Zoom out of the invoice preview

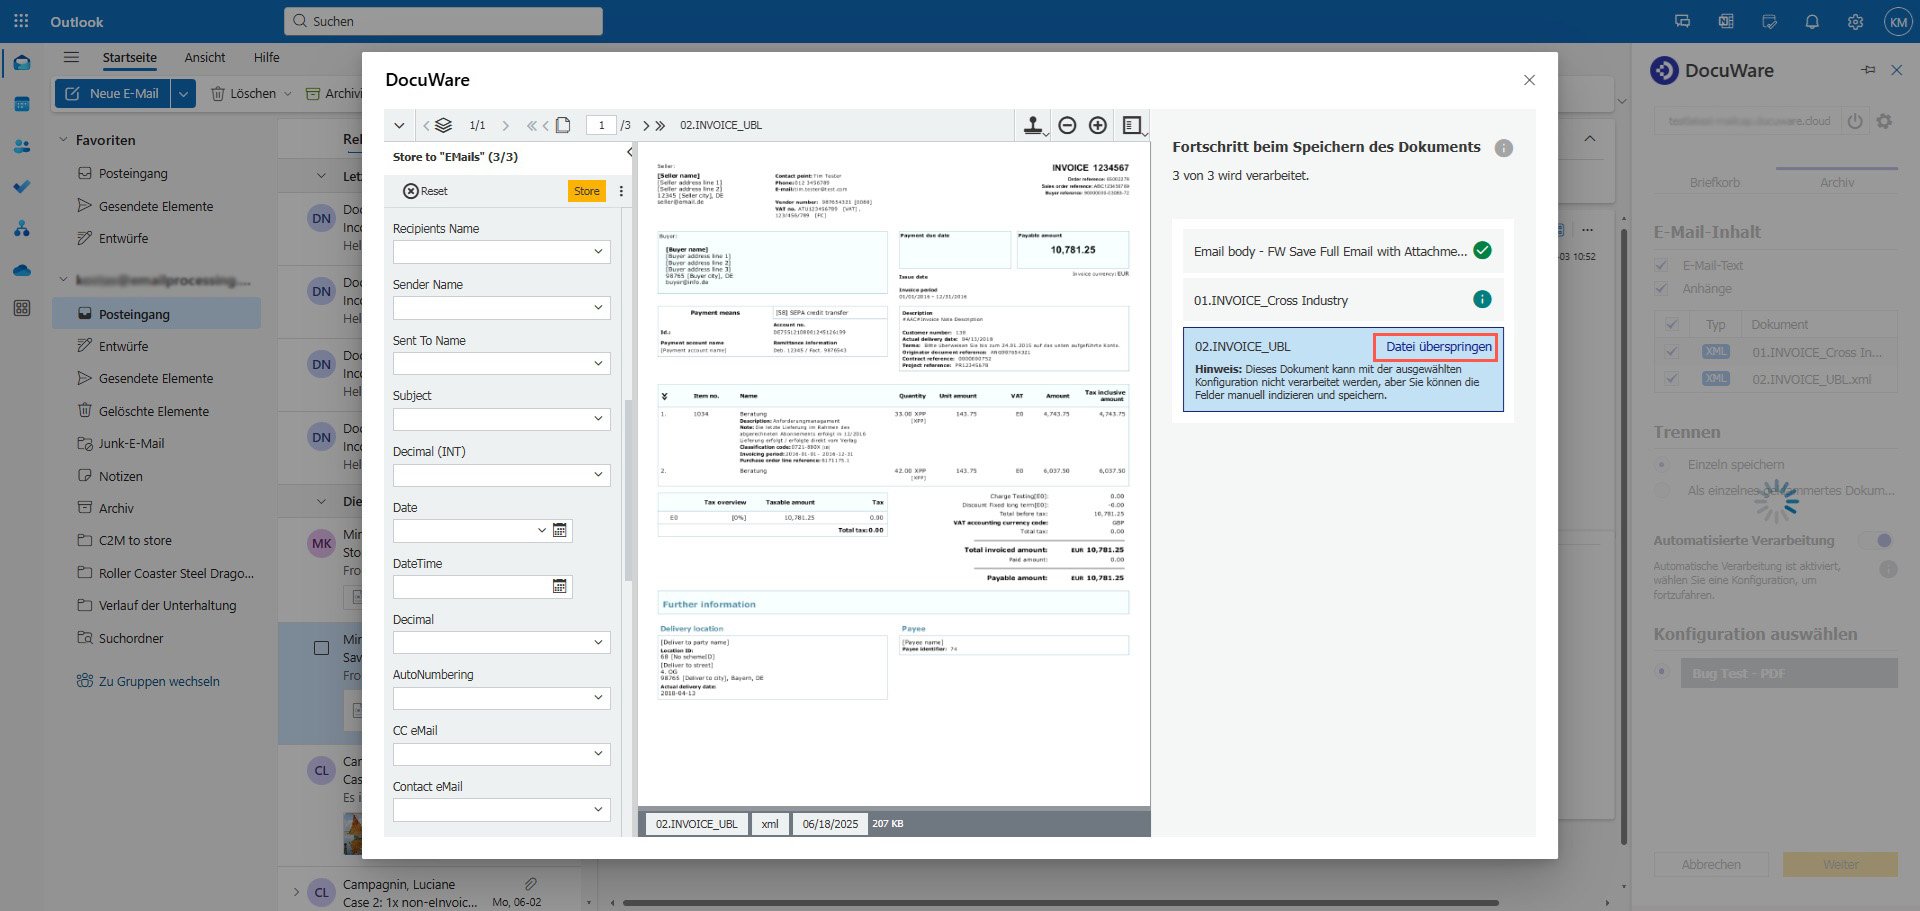(1067, 125)
